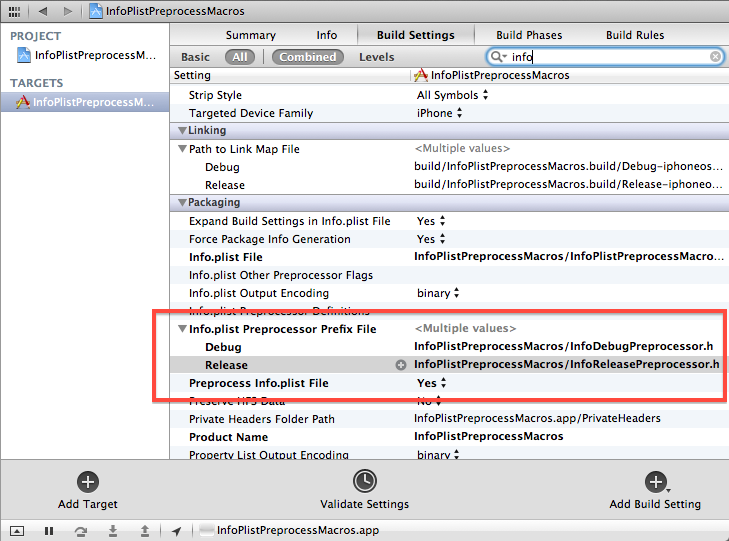Click the step into debug icon

(x=113, y=531)
